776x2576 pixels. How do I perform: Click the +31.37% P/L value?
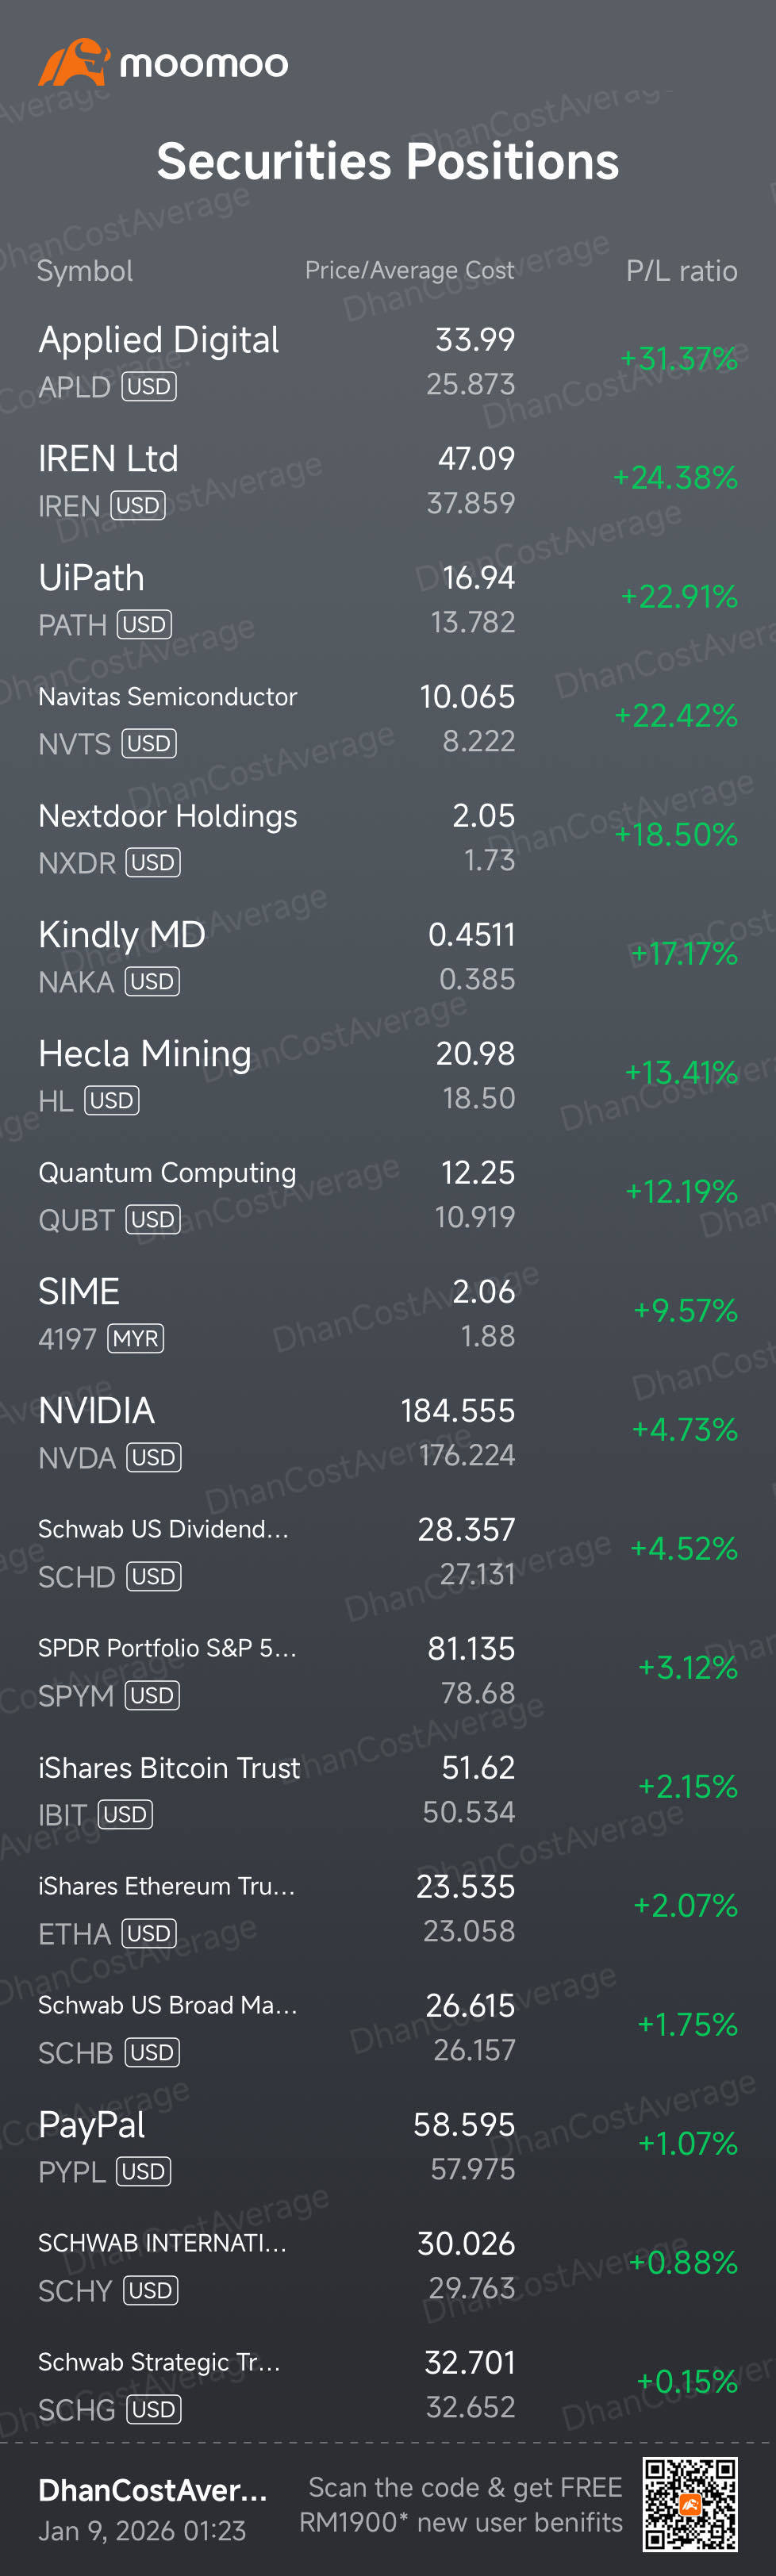tap(679, 358)
